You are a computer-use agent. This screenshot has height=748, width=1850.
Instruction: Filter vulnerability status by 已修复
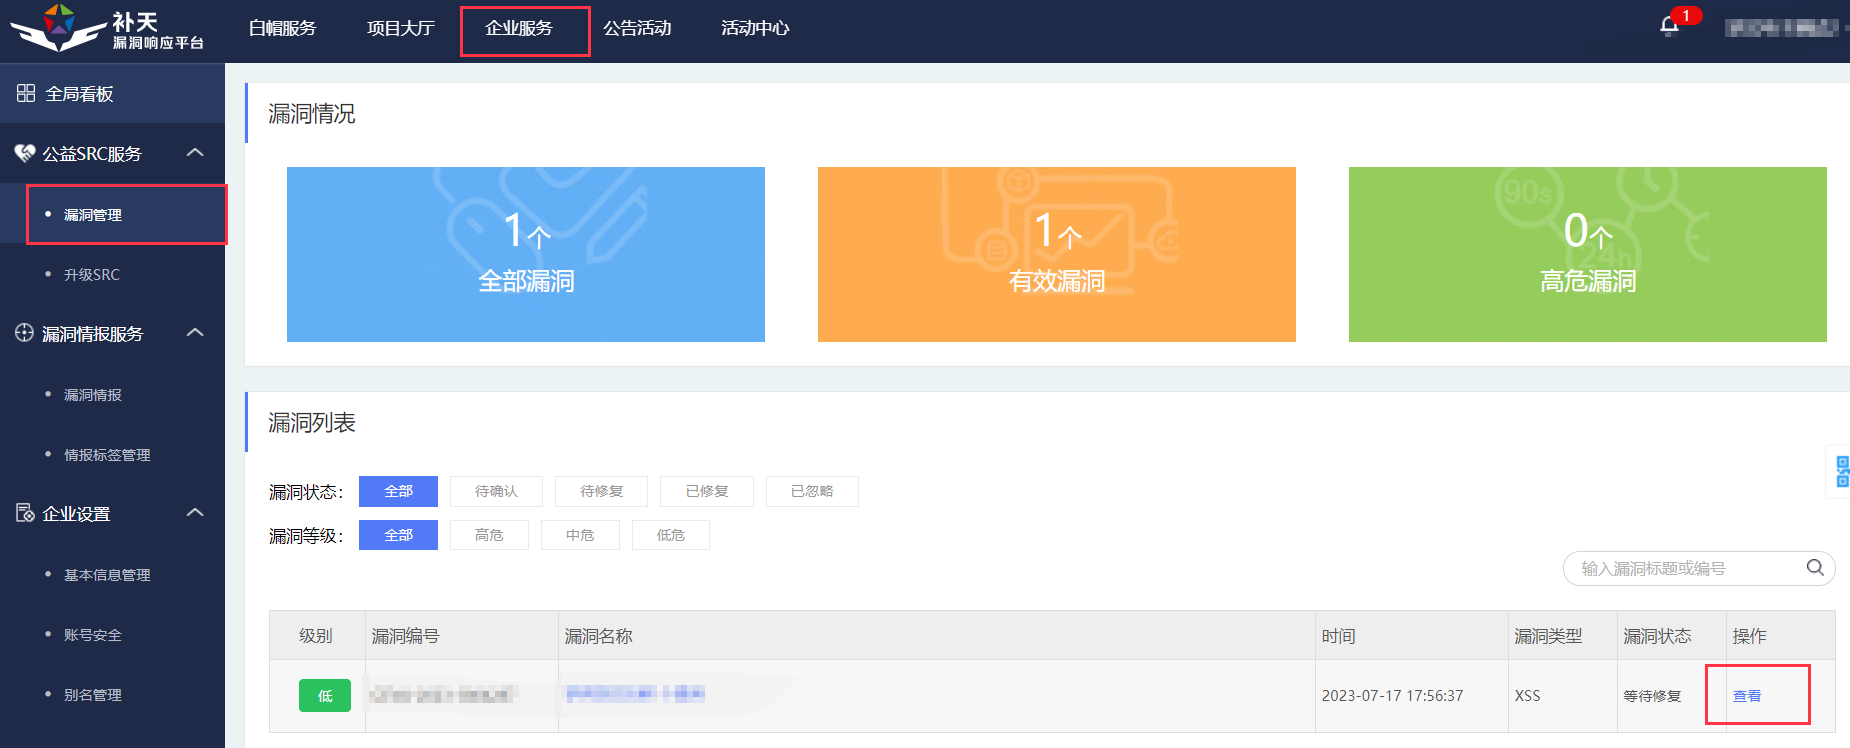coord(707,491)
